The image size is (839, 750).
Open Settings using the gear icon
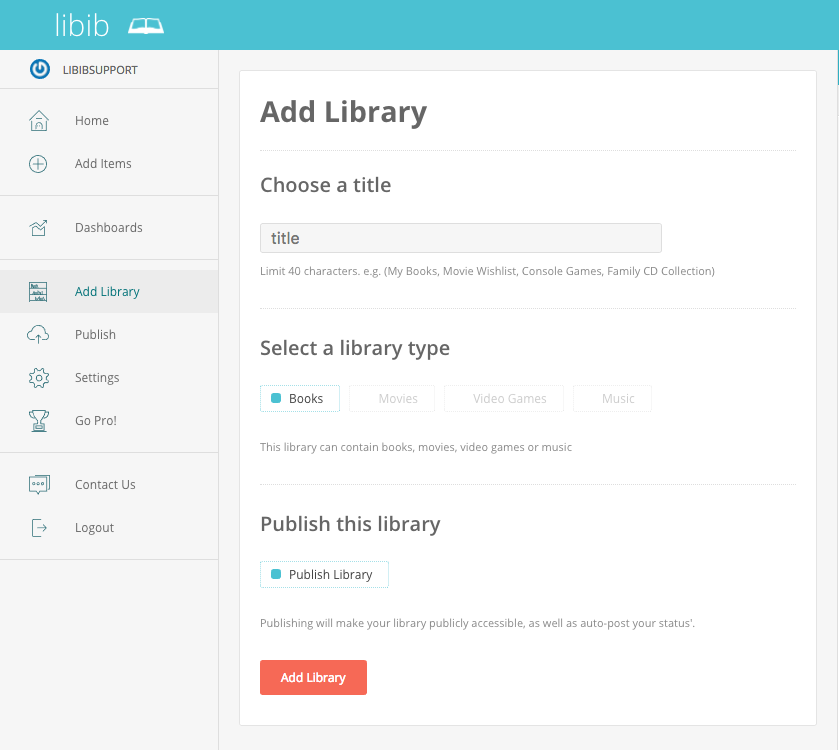(38, 378)
